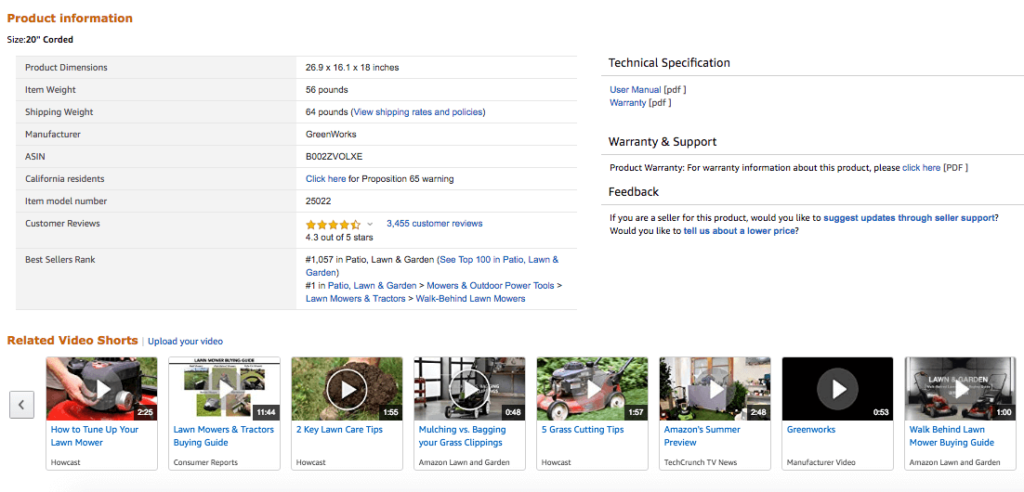Screen dimensions: 1024x492
Task: Click here for Proposition 65 warning
Action: (326, 179)
